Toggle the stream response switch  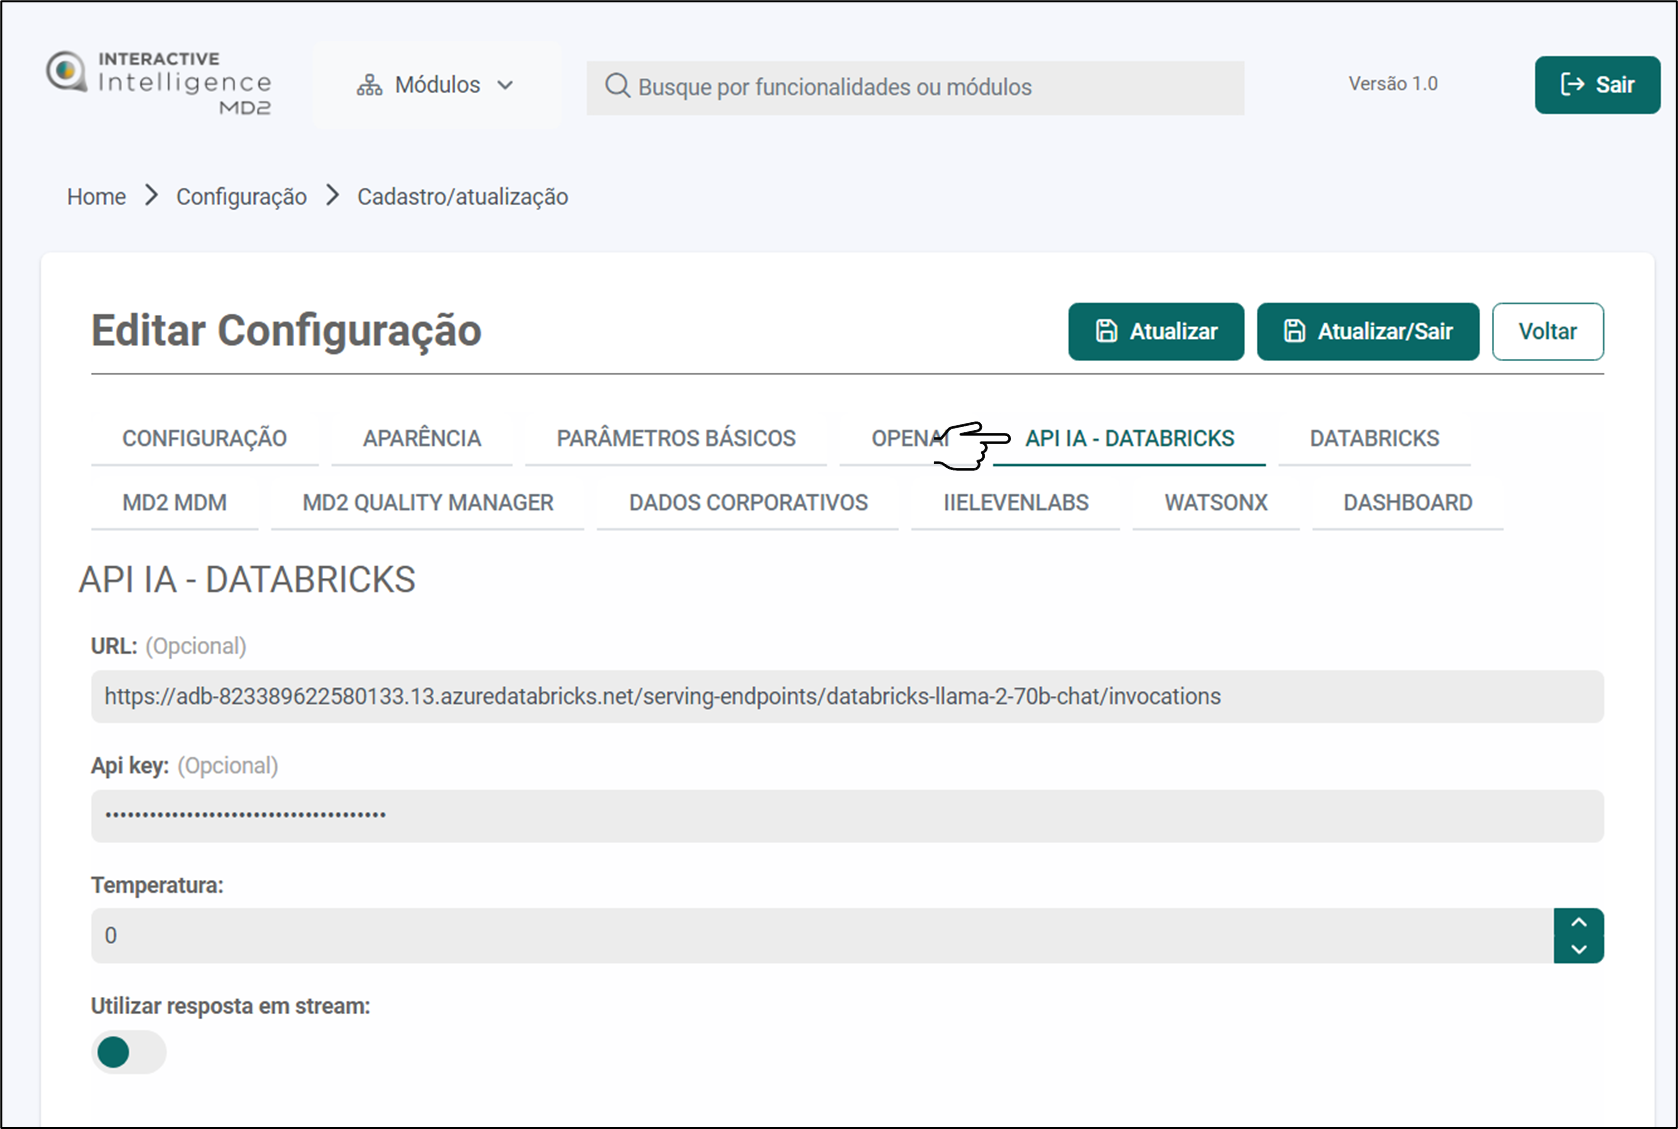click(x=128, y=1052)
